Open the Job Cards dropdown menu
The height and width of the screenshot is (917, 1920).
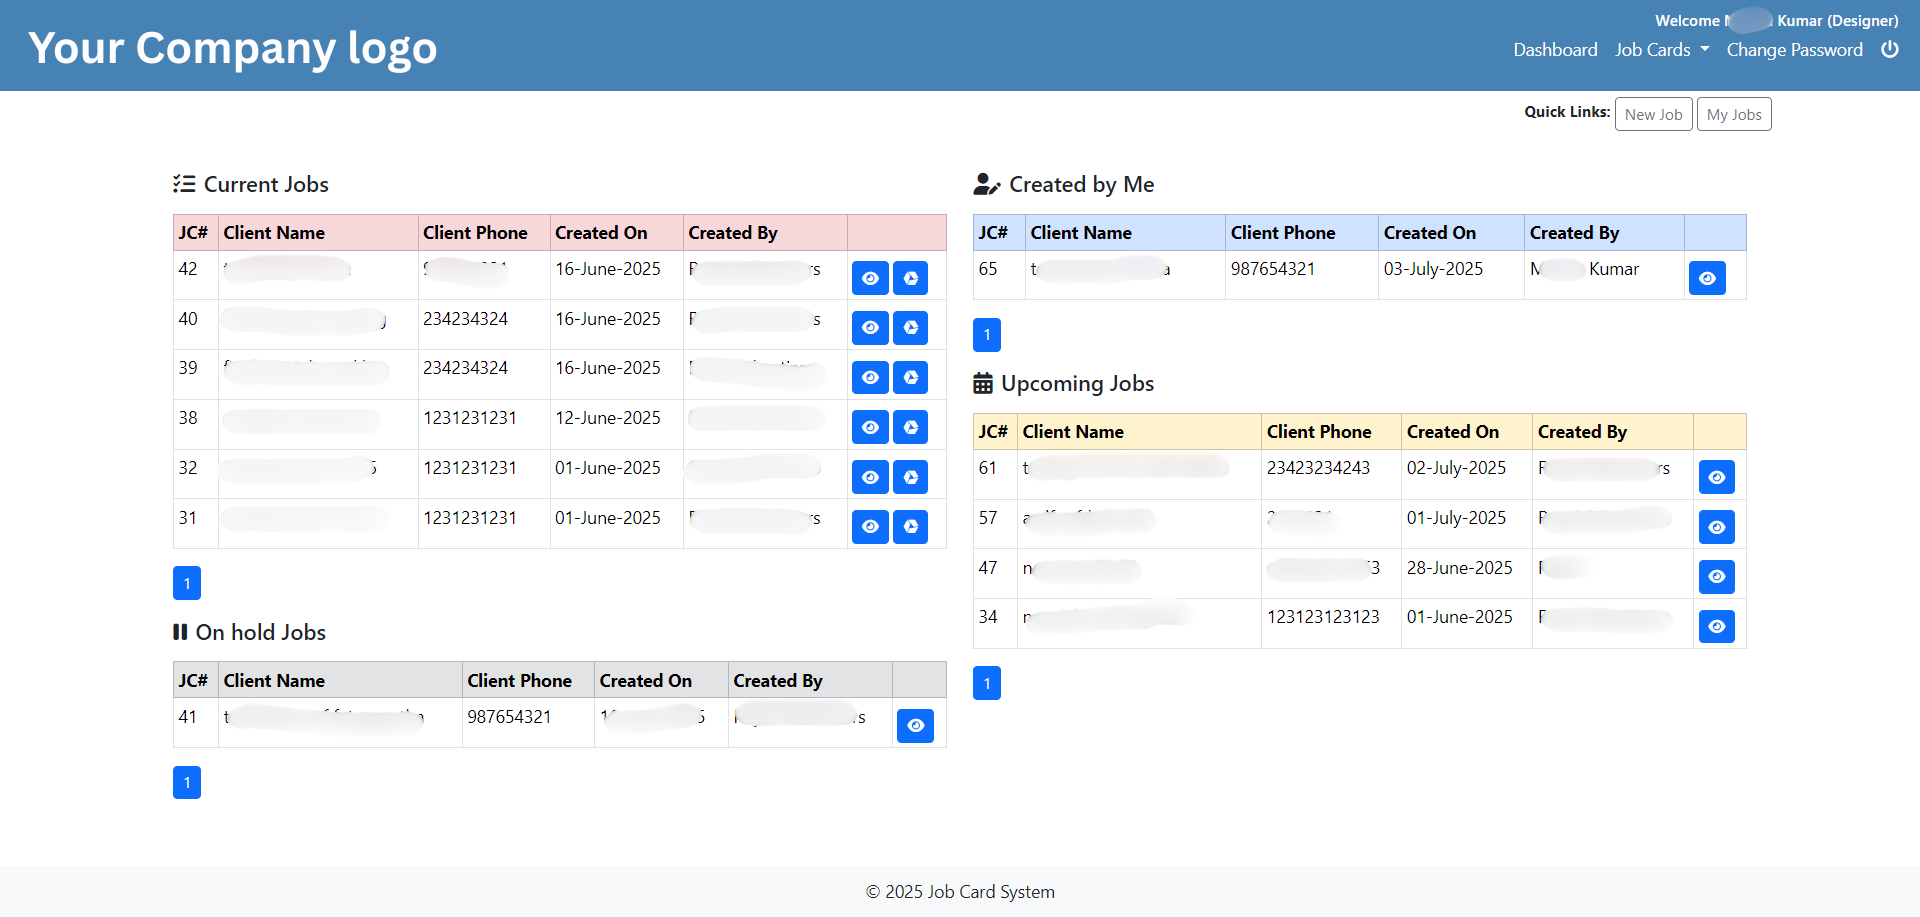pyautogui.click(x=1661, y=49)
